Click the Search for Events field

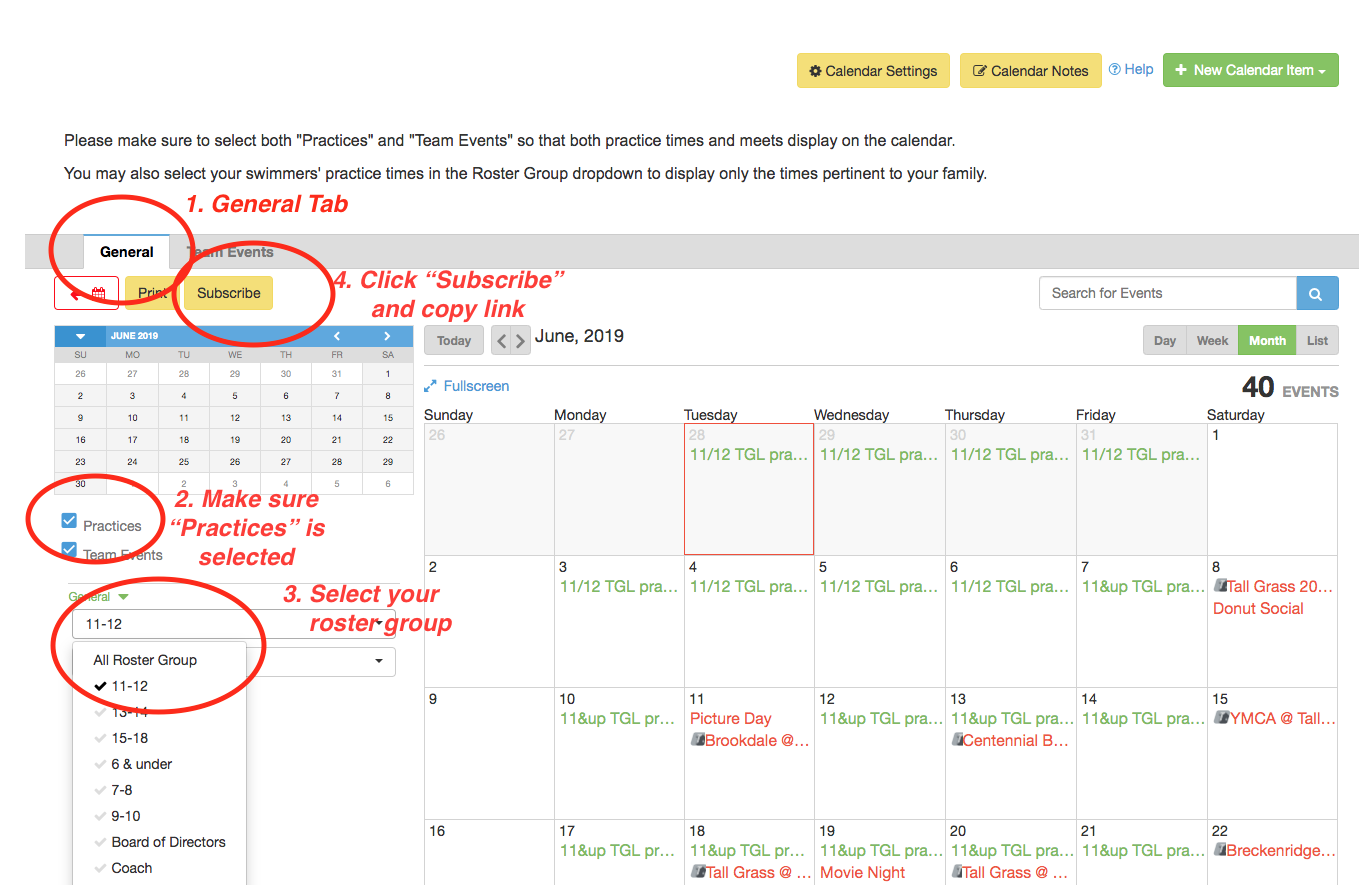pos(1167,294)
